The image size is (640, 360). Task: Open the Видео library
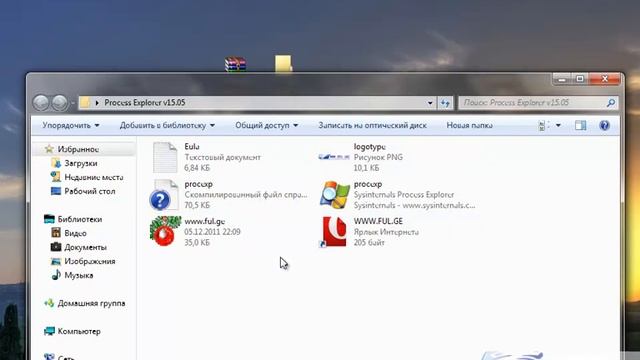[x=76, y=233]
